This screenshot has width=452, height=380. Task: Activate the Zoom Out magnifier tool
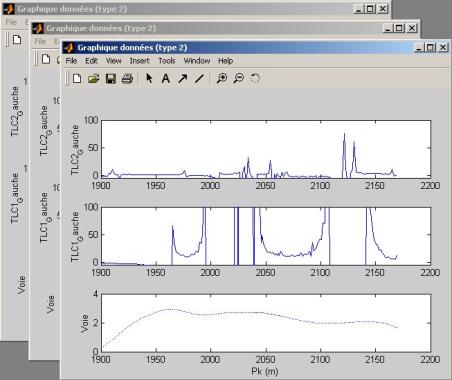click(x=239, y=79)
